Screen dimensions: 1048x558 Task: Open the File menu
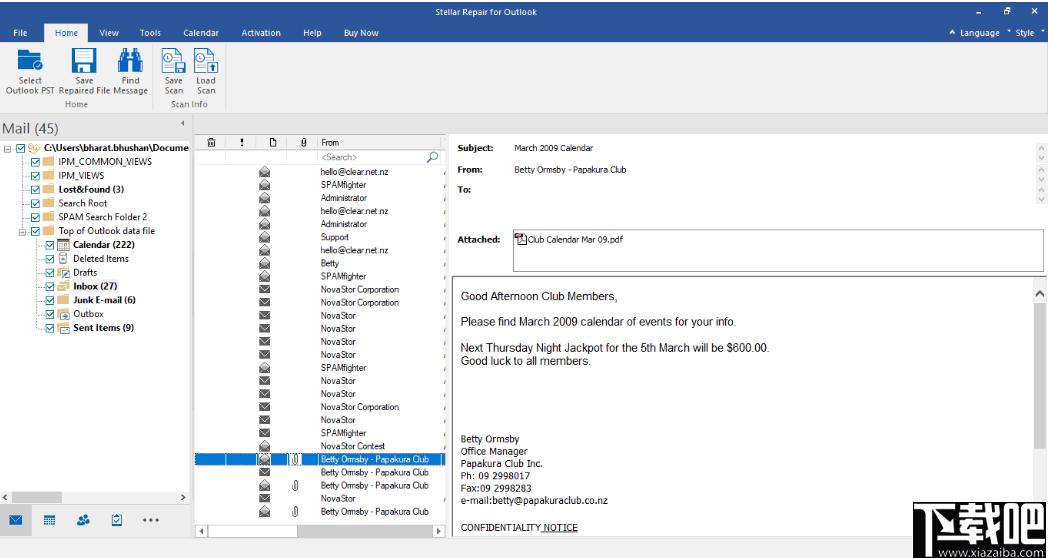point(20,33)
